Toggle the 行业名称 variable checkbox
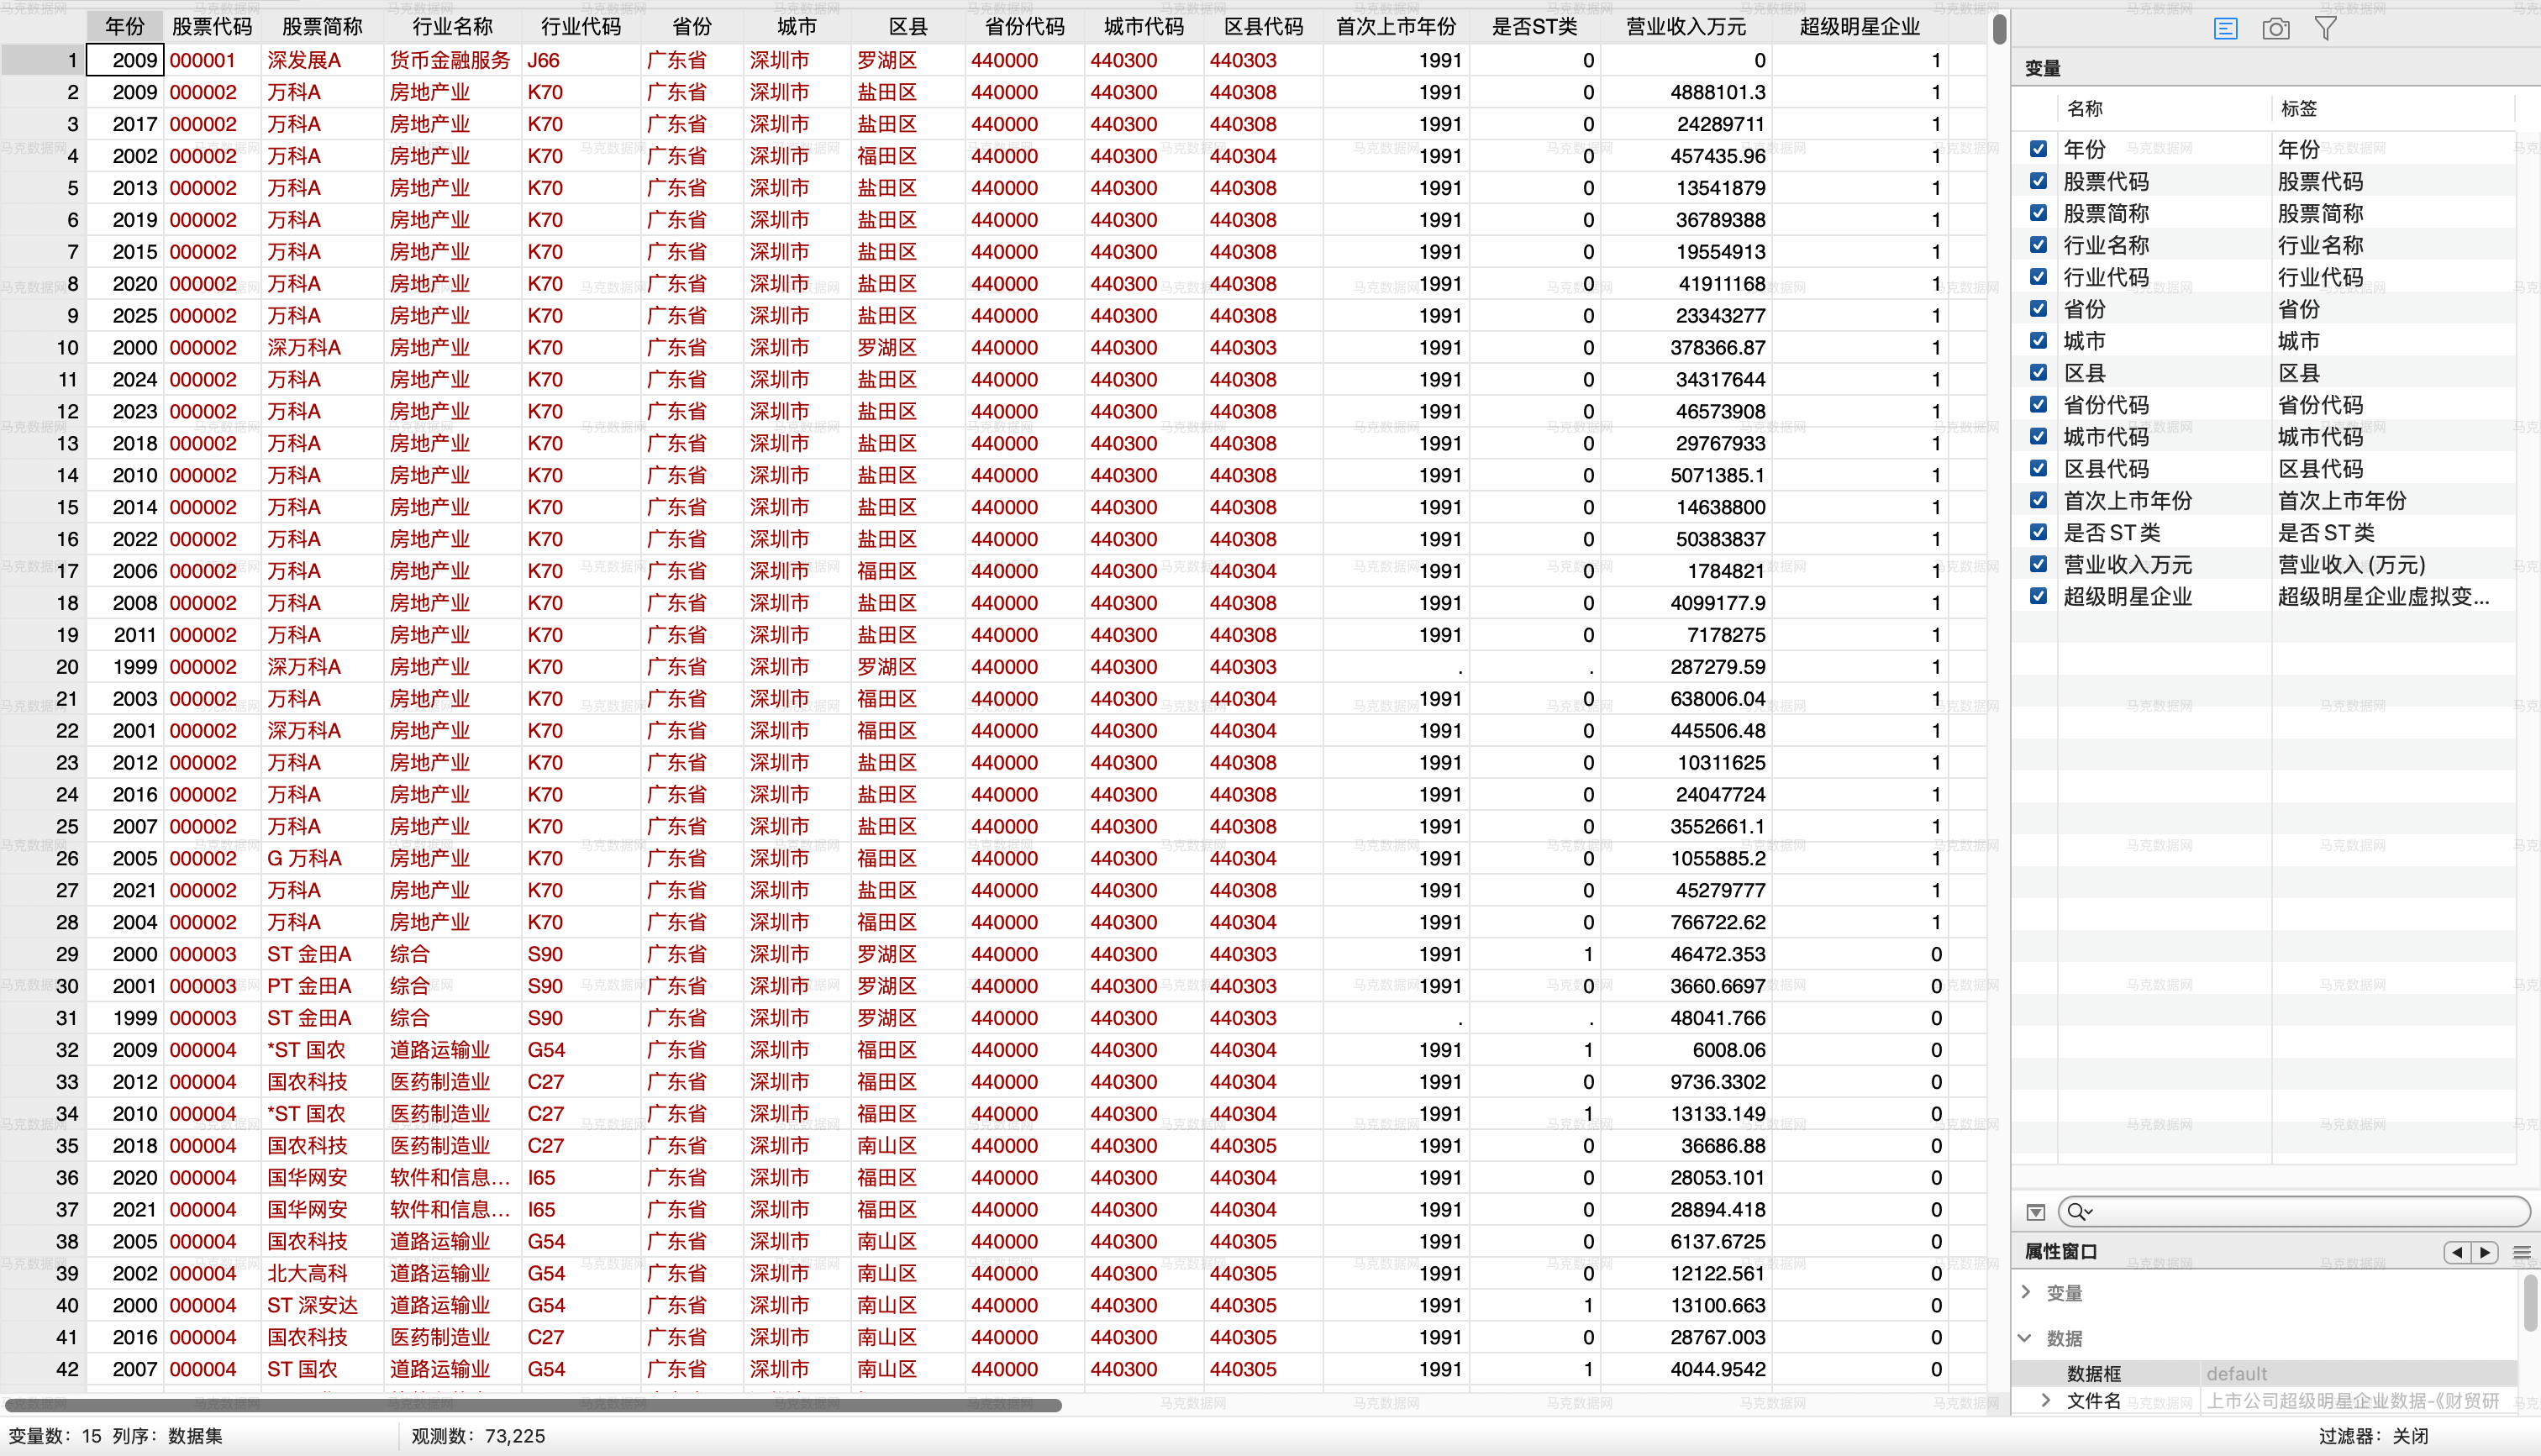Viewport: 2541px width, 1456px height. [x=2038, y=245]
